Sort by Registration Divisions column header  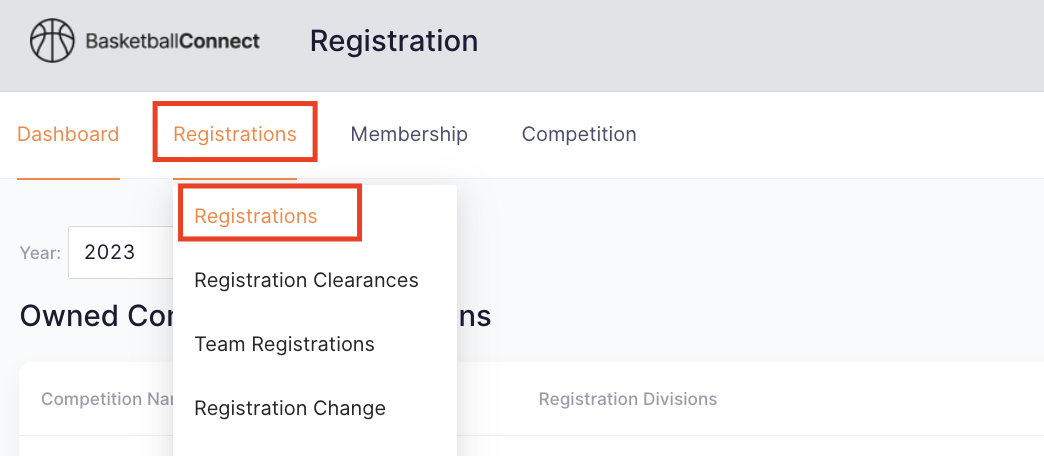coord(627,399)
